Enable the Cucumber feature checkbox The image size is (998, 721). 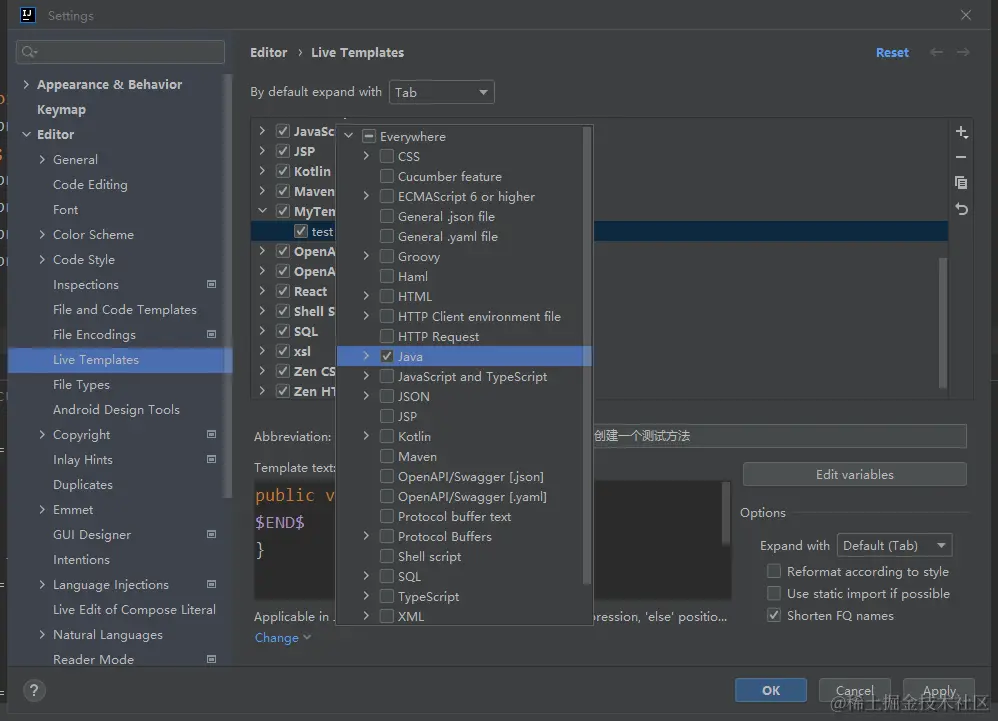coord(386,176)
